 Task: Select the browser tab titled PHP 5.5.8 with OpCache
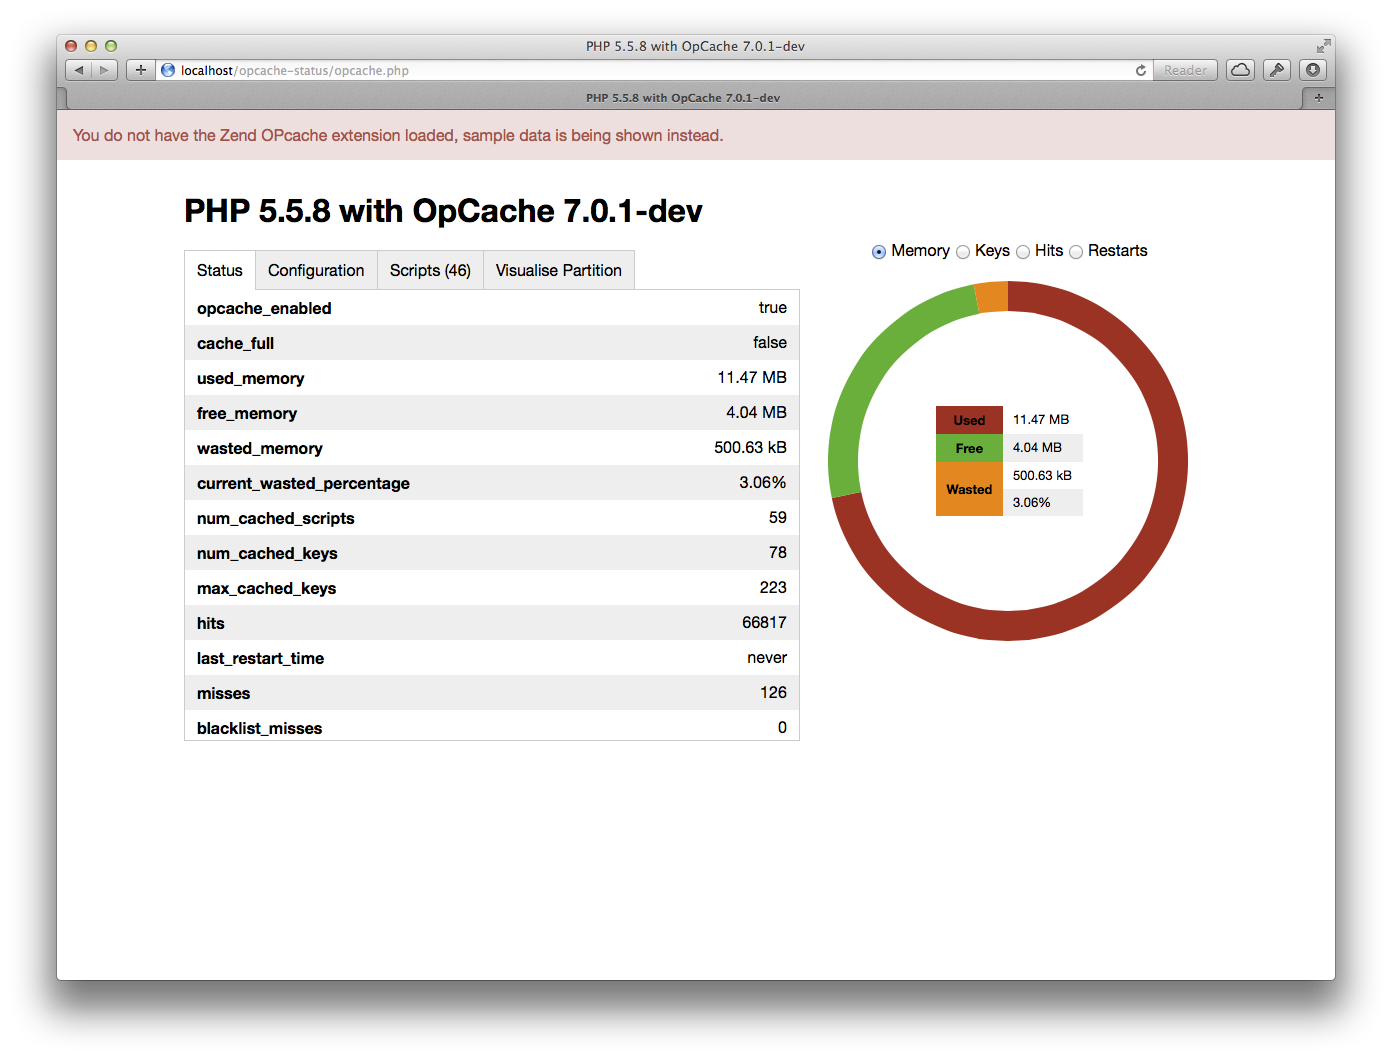click(x=683, y=98)
